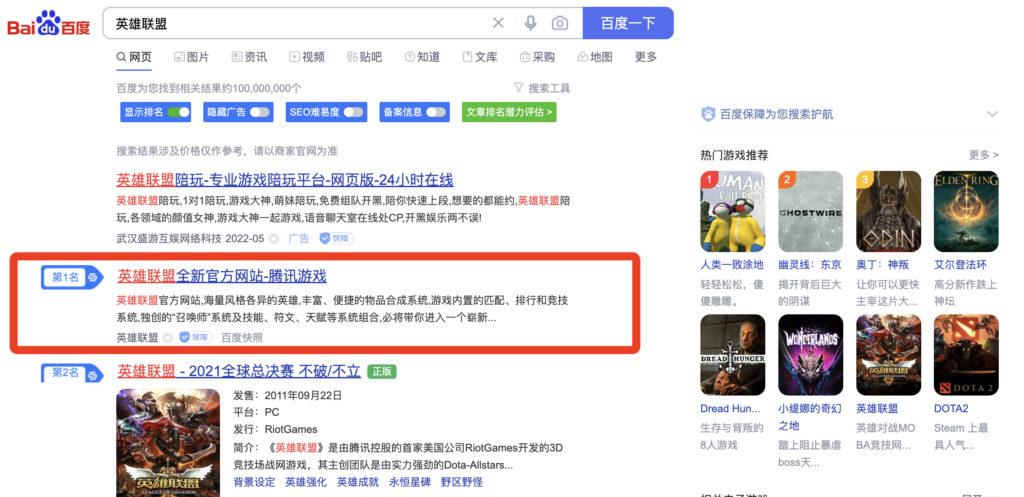Switch to the 知道 tab
Image resolution: width=1024 pixels, height=497 pixels.
[x=422, y=57]
